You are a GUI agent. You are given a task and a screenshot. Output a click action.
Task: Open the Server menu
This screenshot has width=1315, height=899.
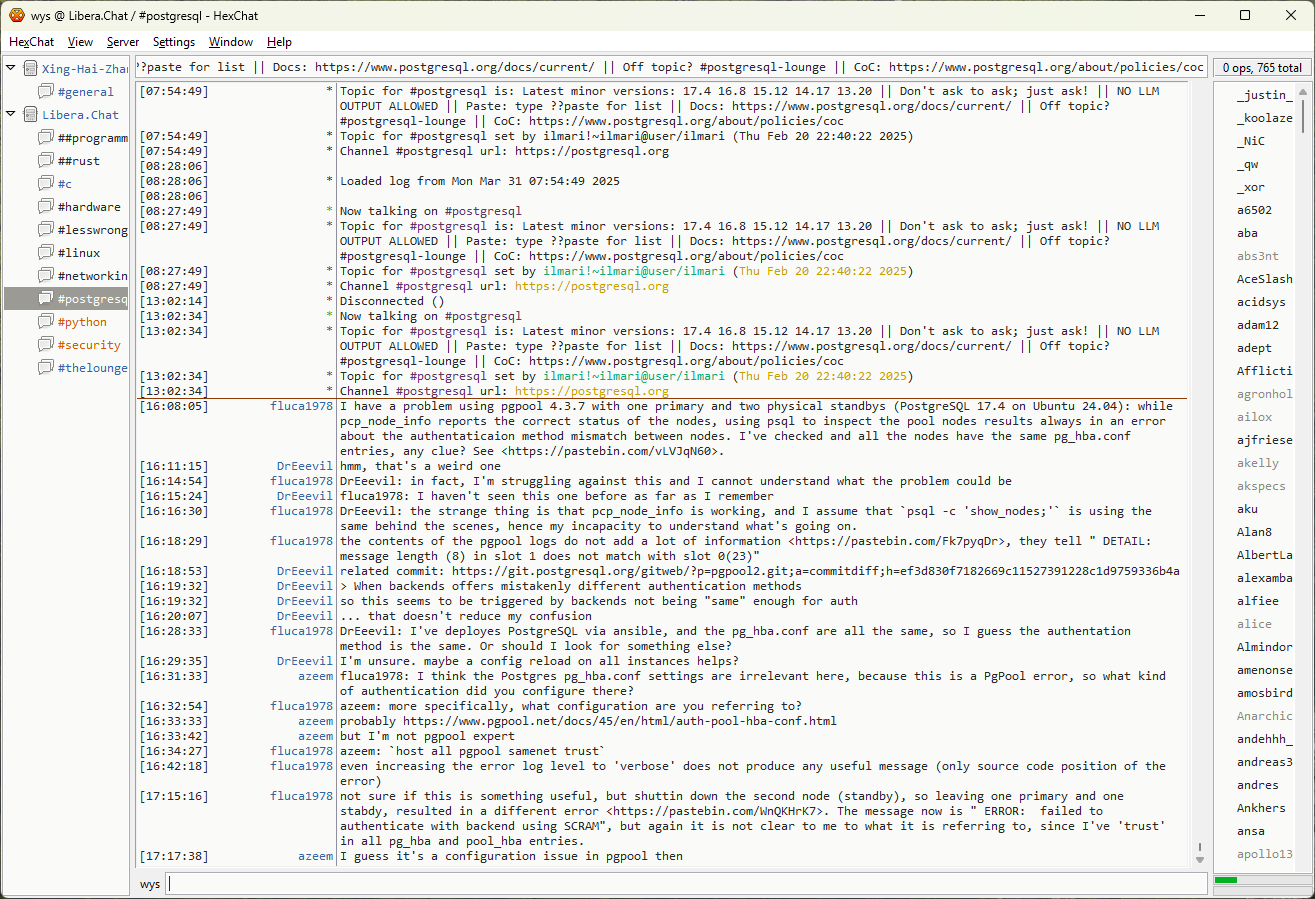(x=123, y=42)
